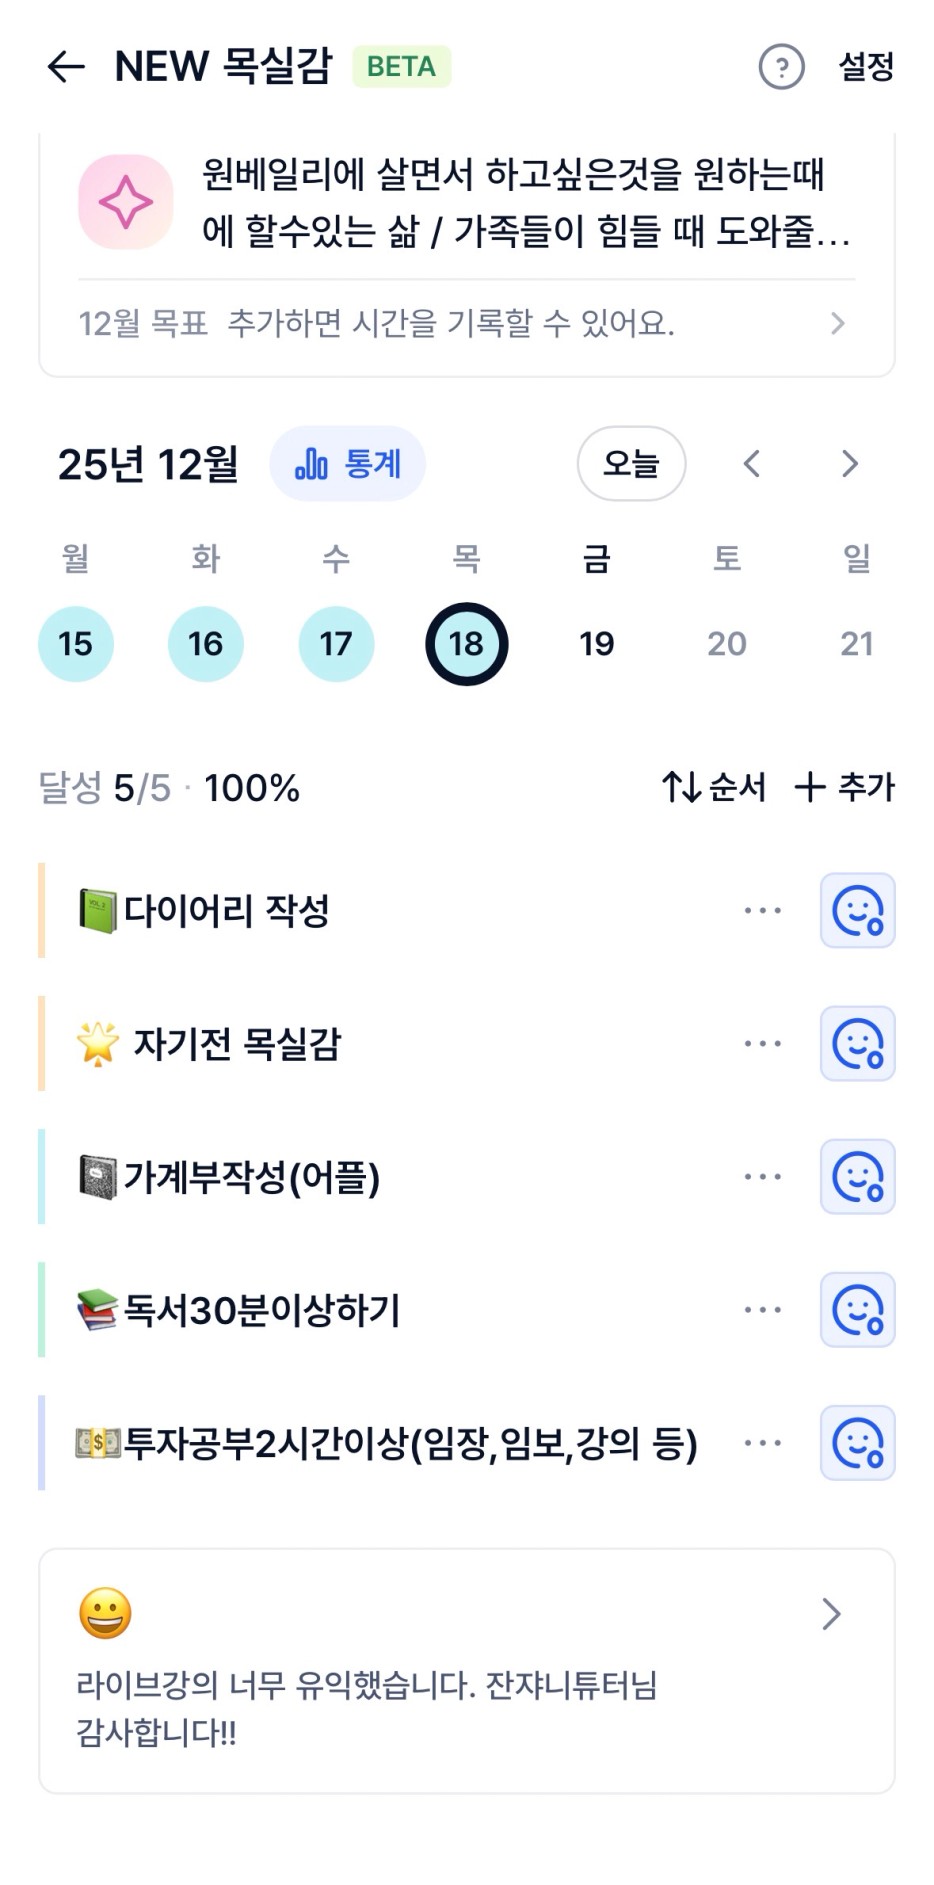This screenshot has width=934, height=1885.
Task: Open 통계 statistics chart button
Action: [x=347, y=464]
